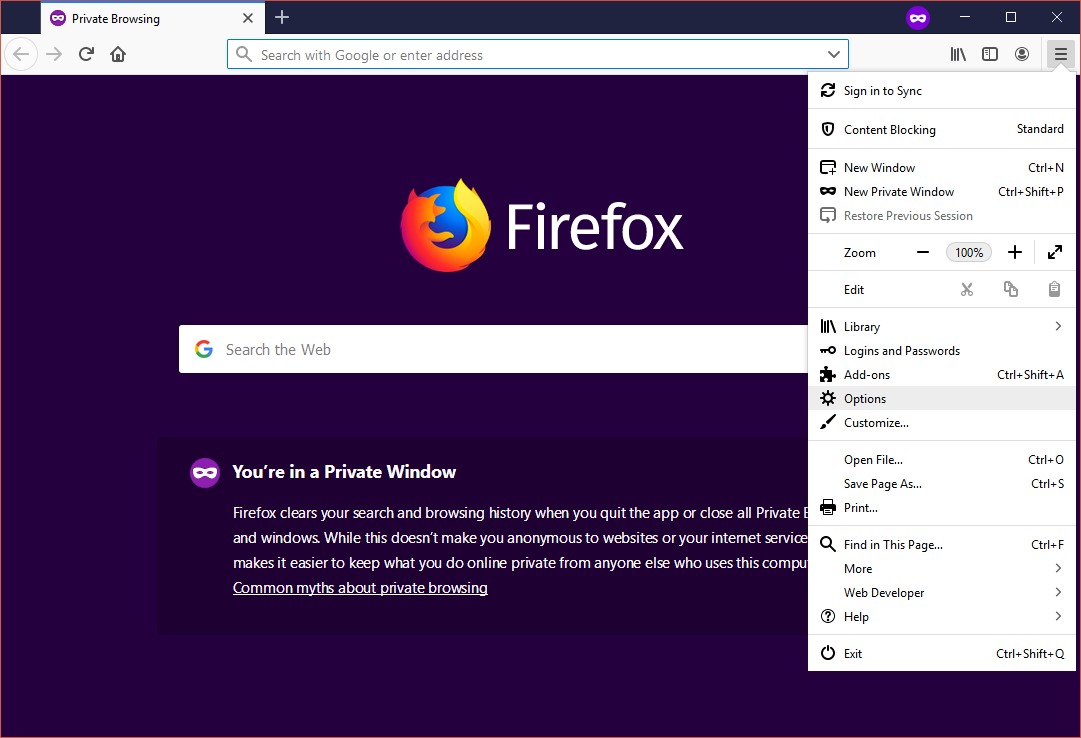
Task: Zoom in with the plus button
Action: click(x=1015, y=252)
